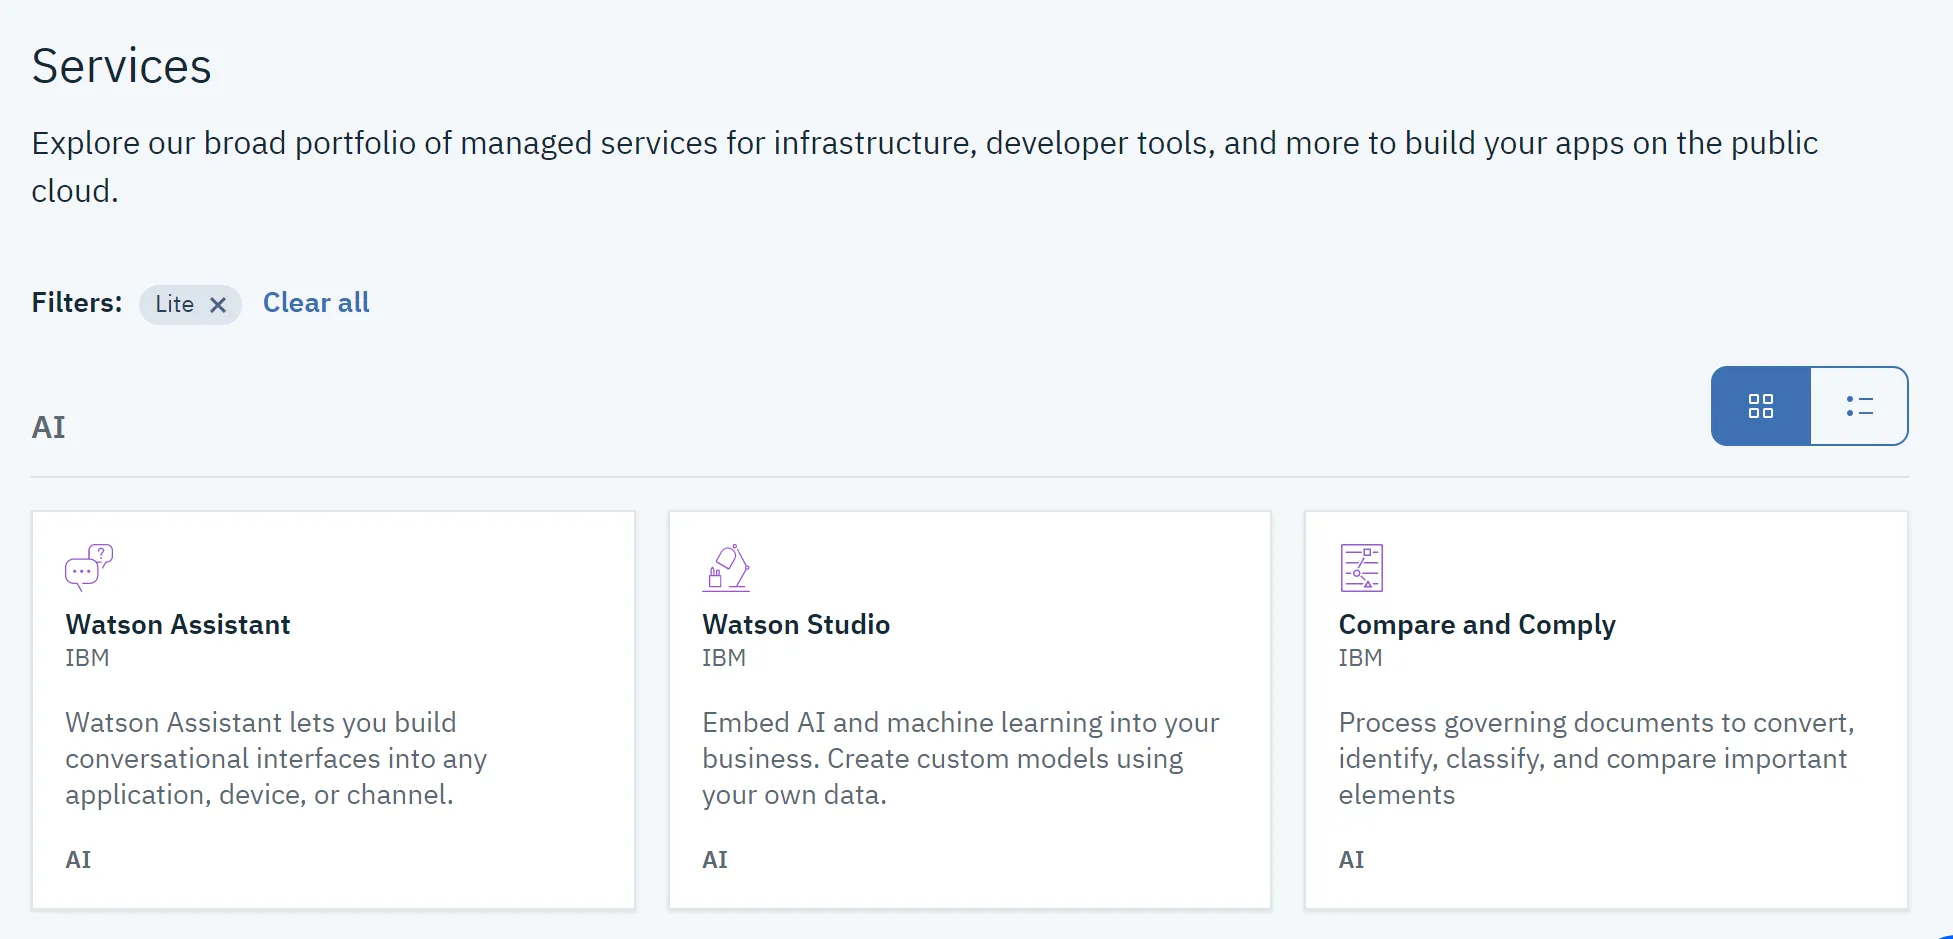
Task: Switch to grid tile view
Action: (x=1761, y=406)
